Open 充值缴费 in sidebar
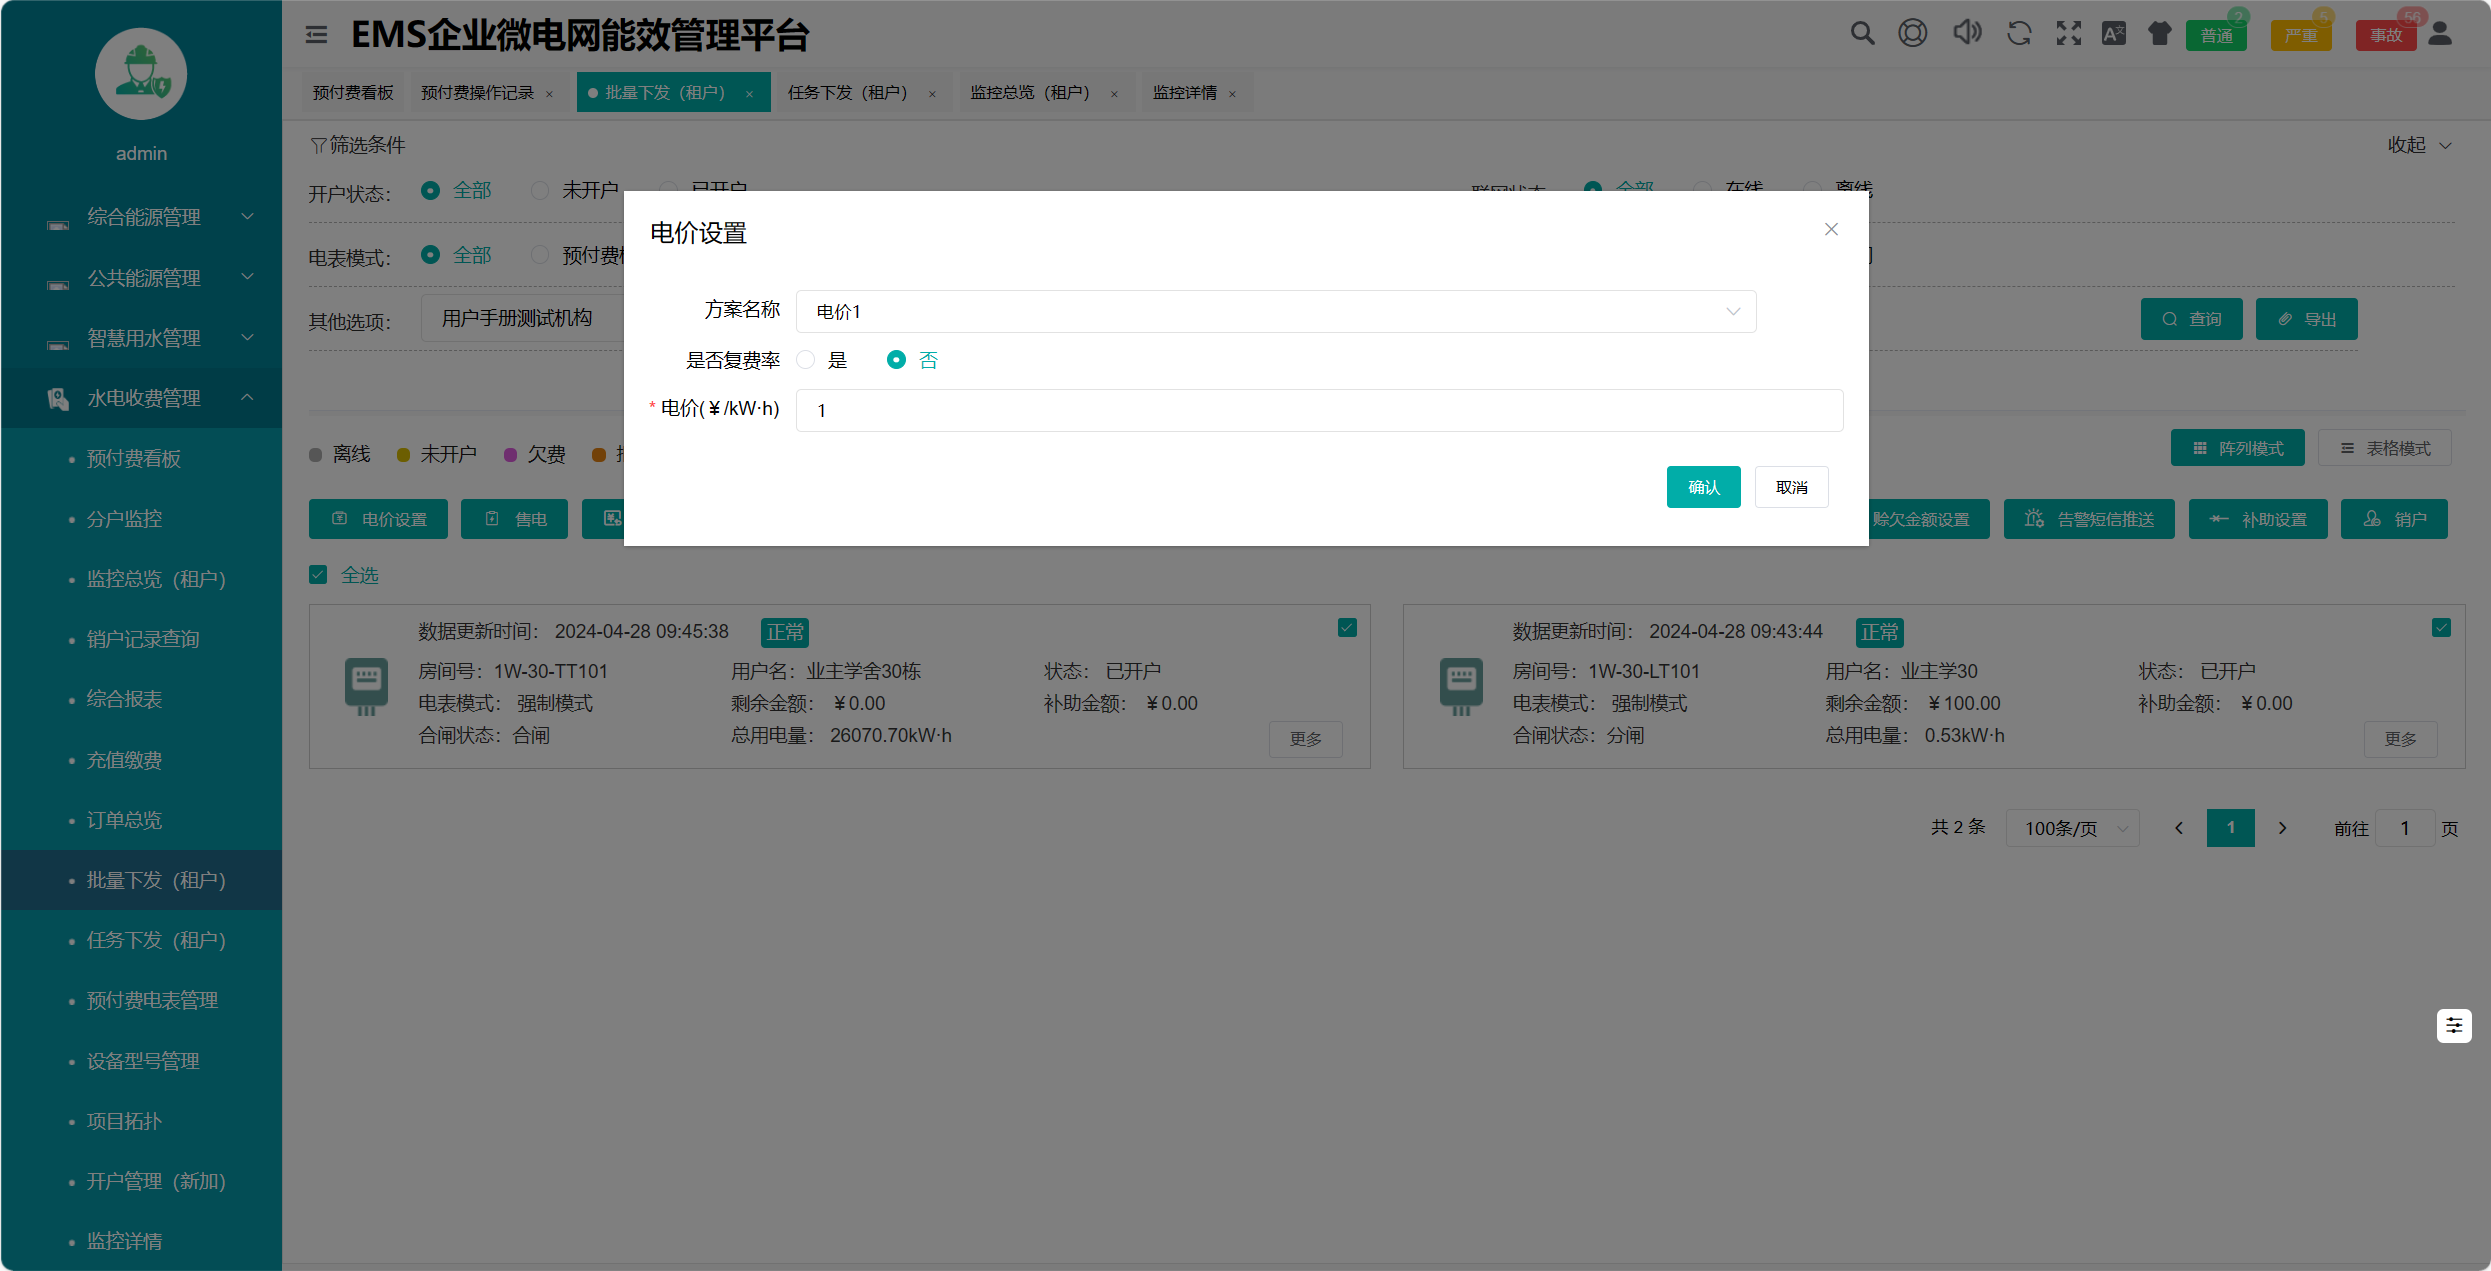Image resolution: width=2491 pixels, height=1271 pixels. coord(124,760)
